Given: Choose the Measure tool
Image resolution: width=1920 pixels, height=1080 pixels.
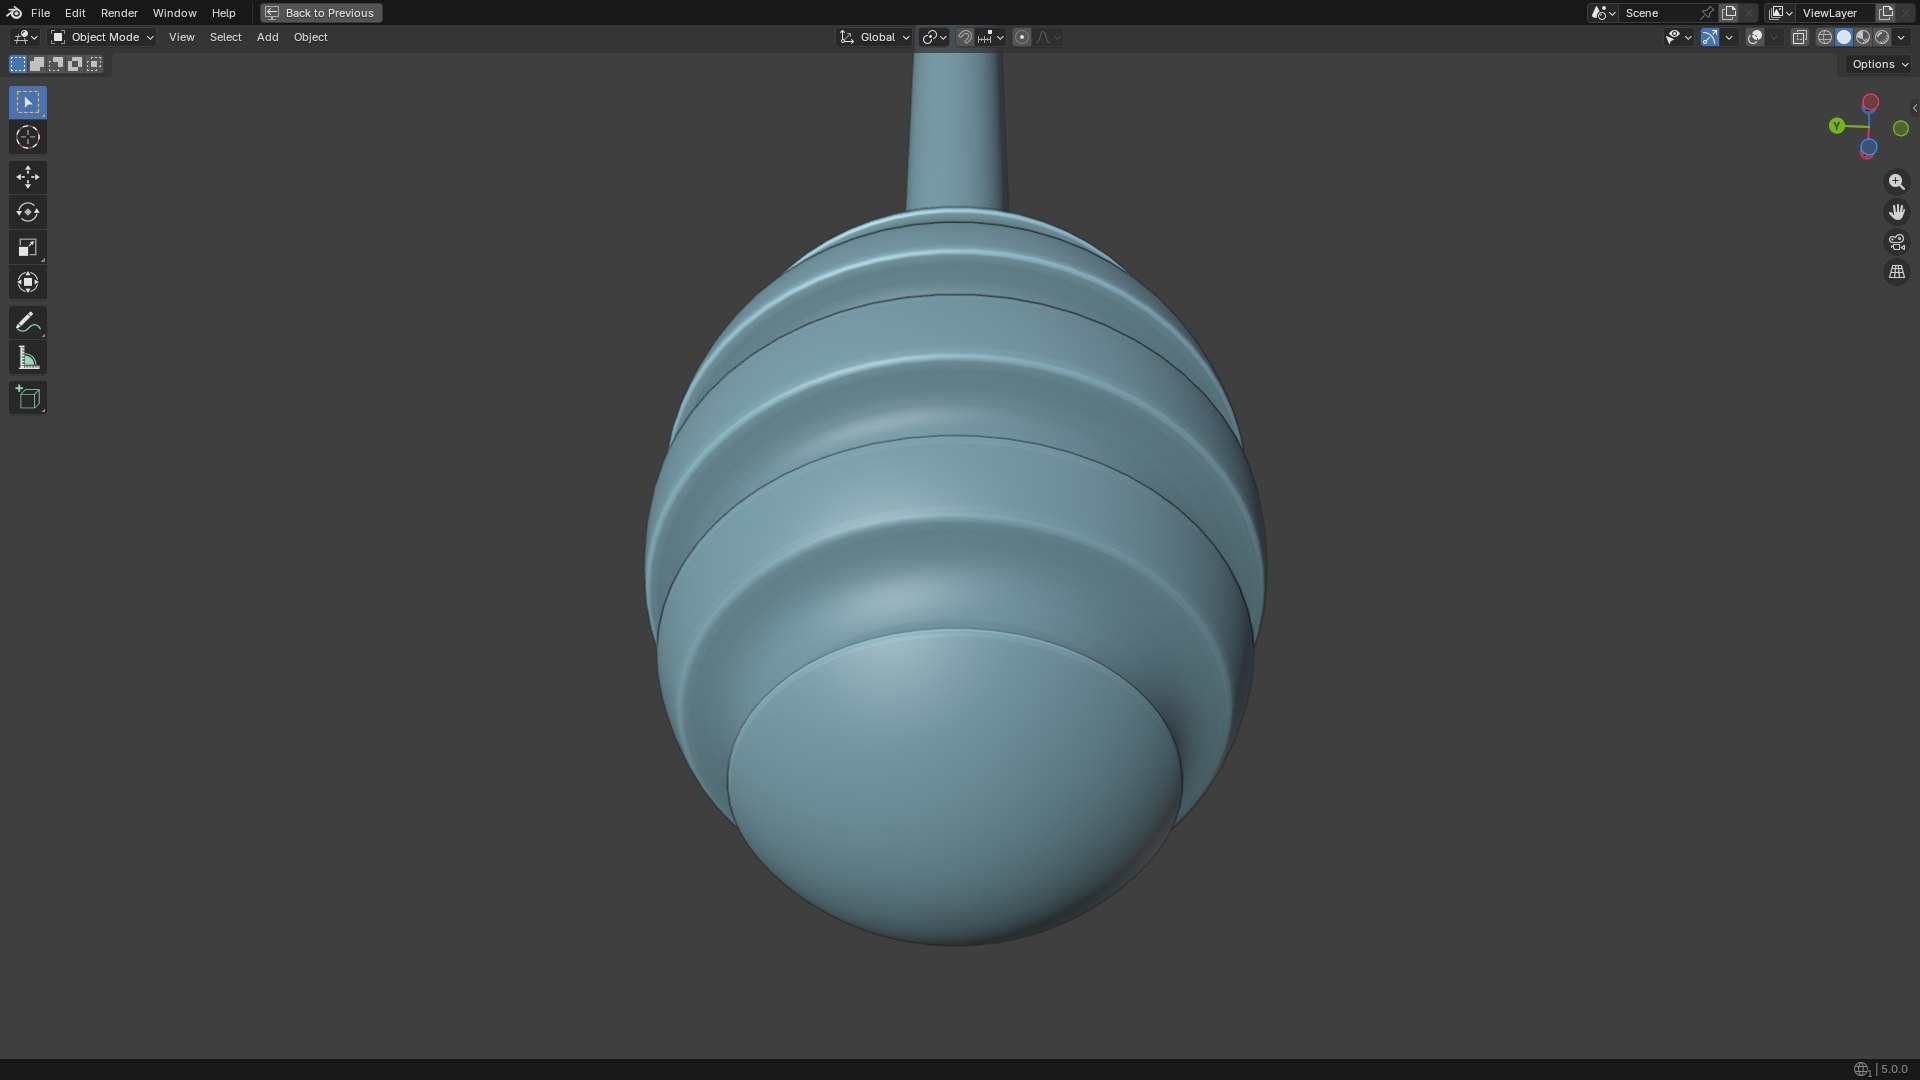Looking at the screenshot, I should (28, 358).
